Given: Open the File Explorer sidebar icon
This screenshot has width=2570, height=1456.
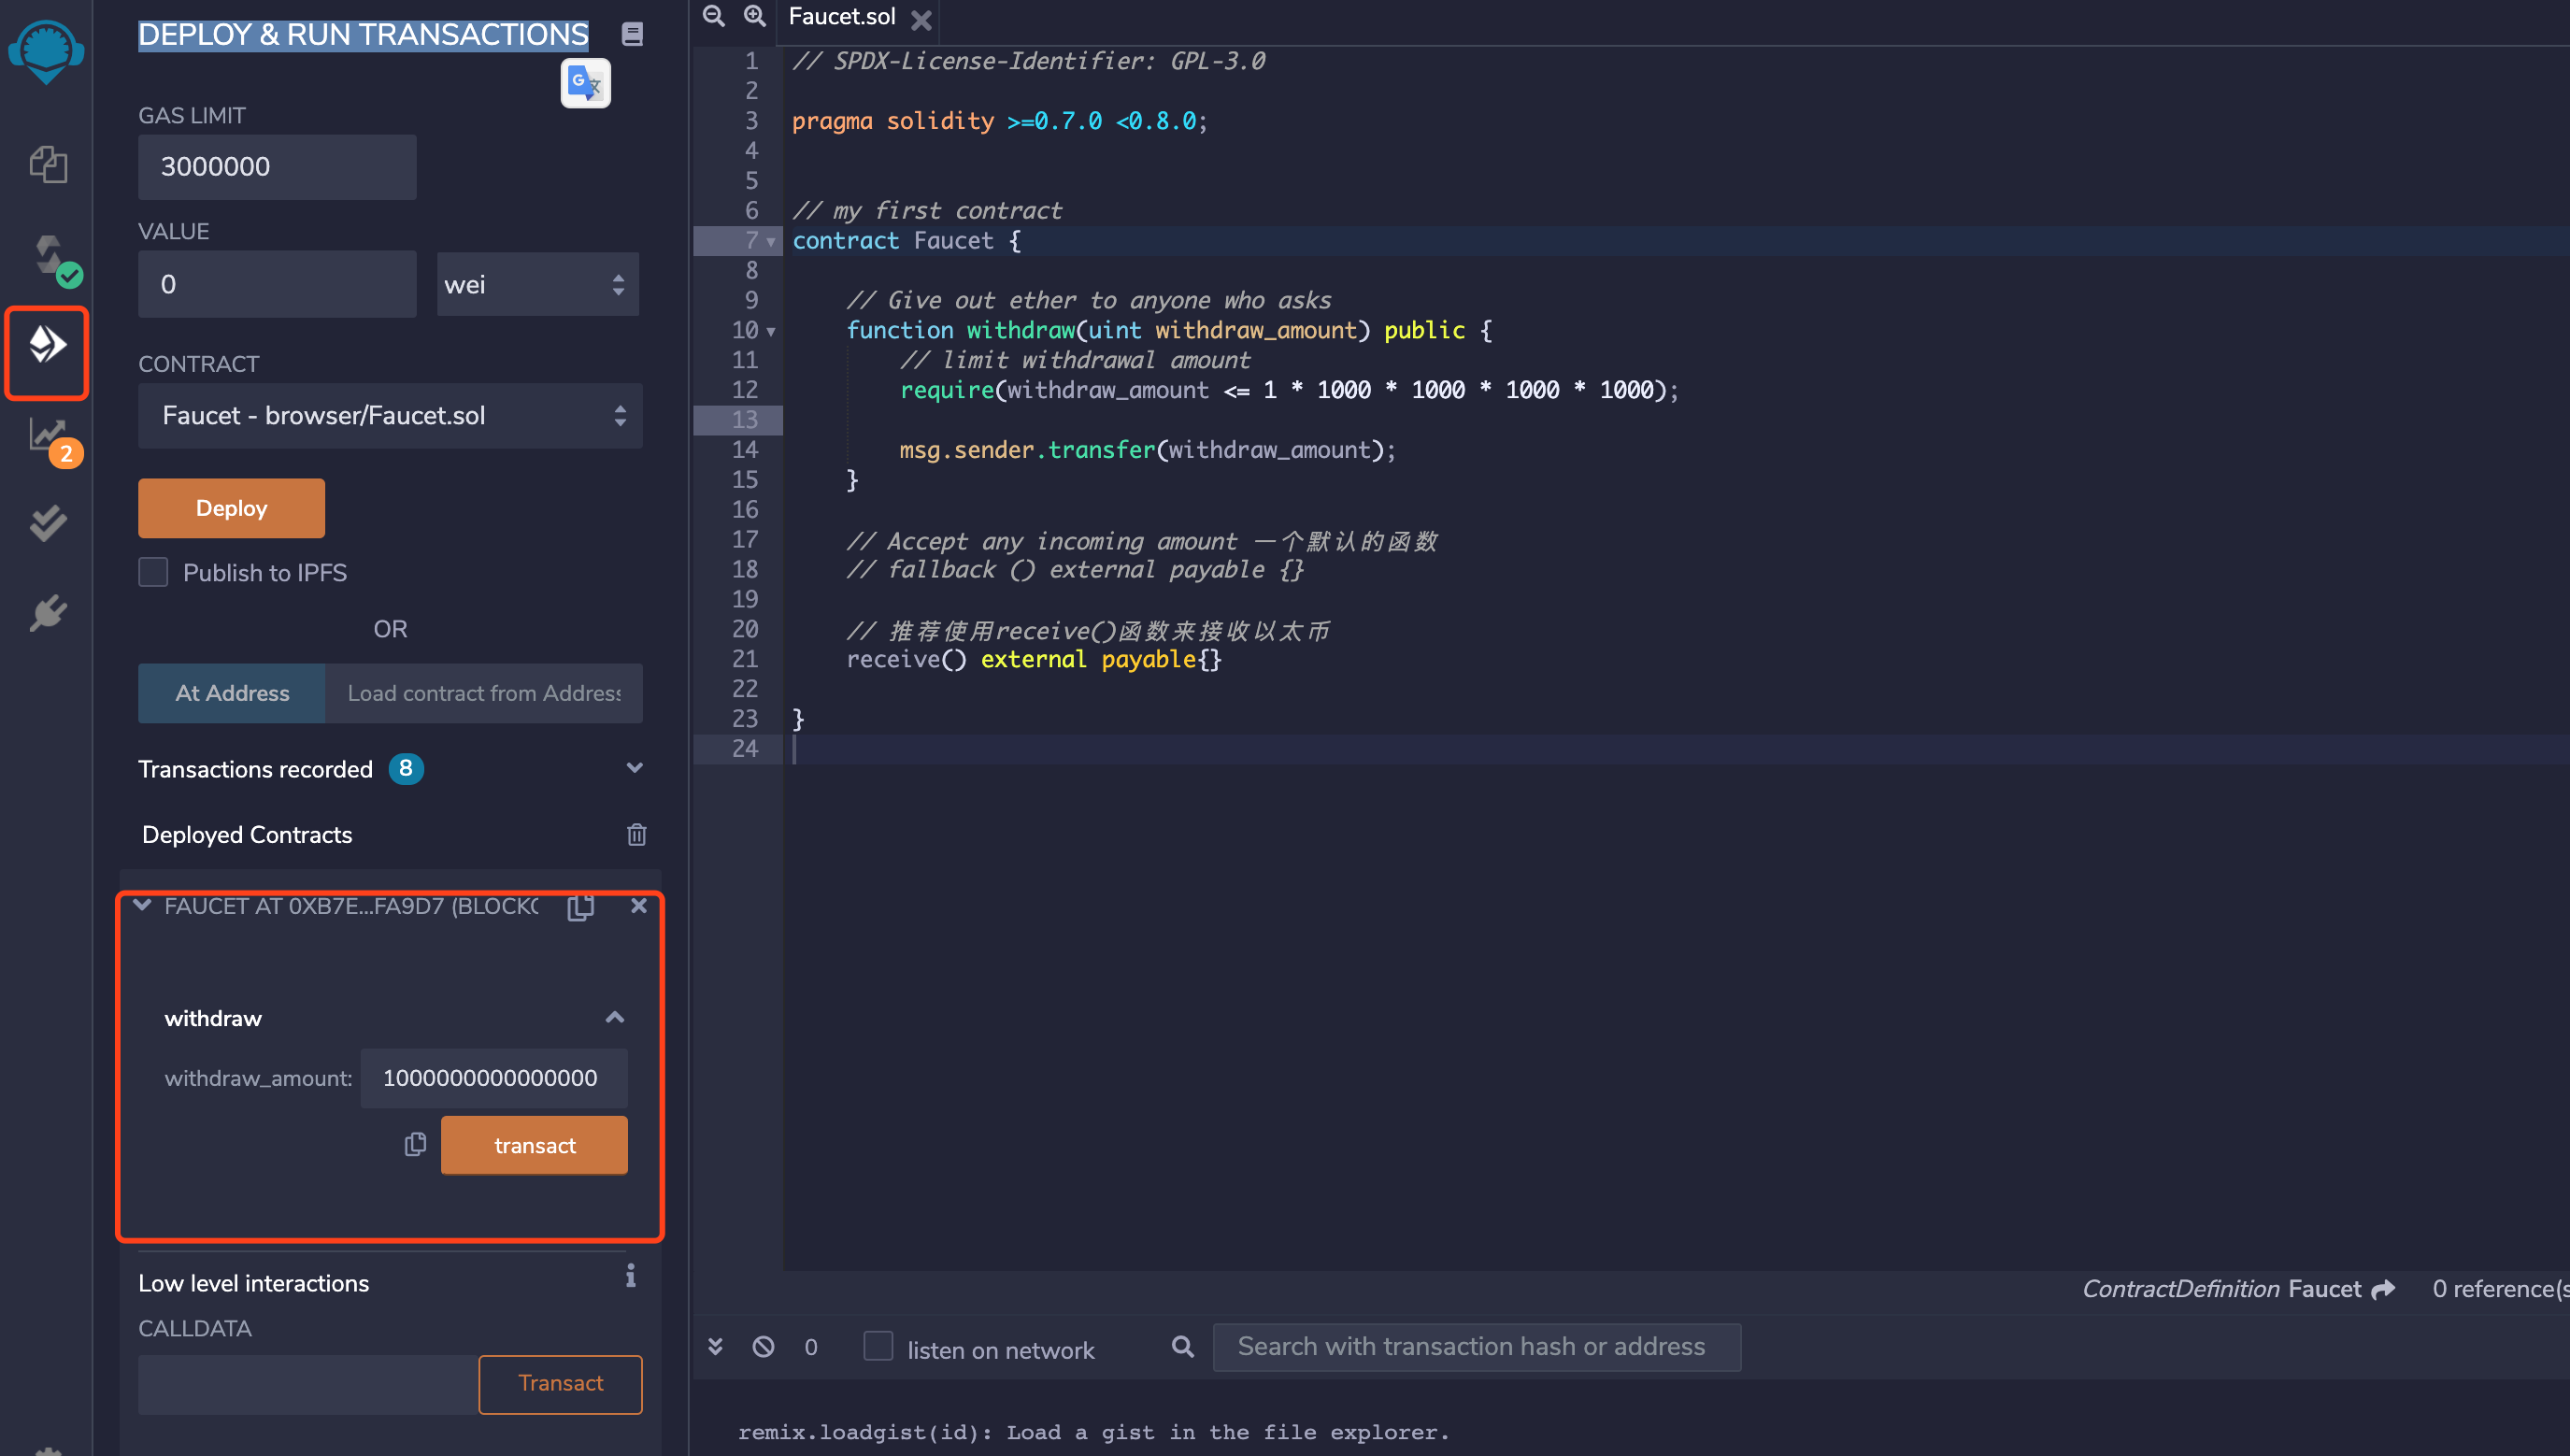Looking at the screenshot, I should [47, 163].
